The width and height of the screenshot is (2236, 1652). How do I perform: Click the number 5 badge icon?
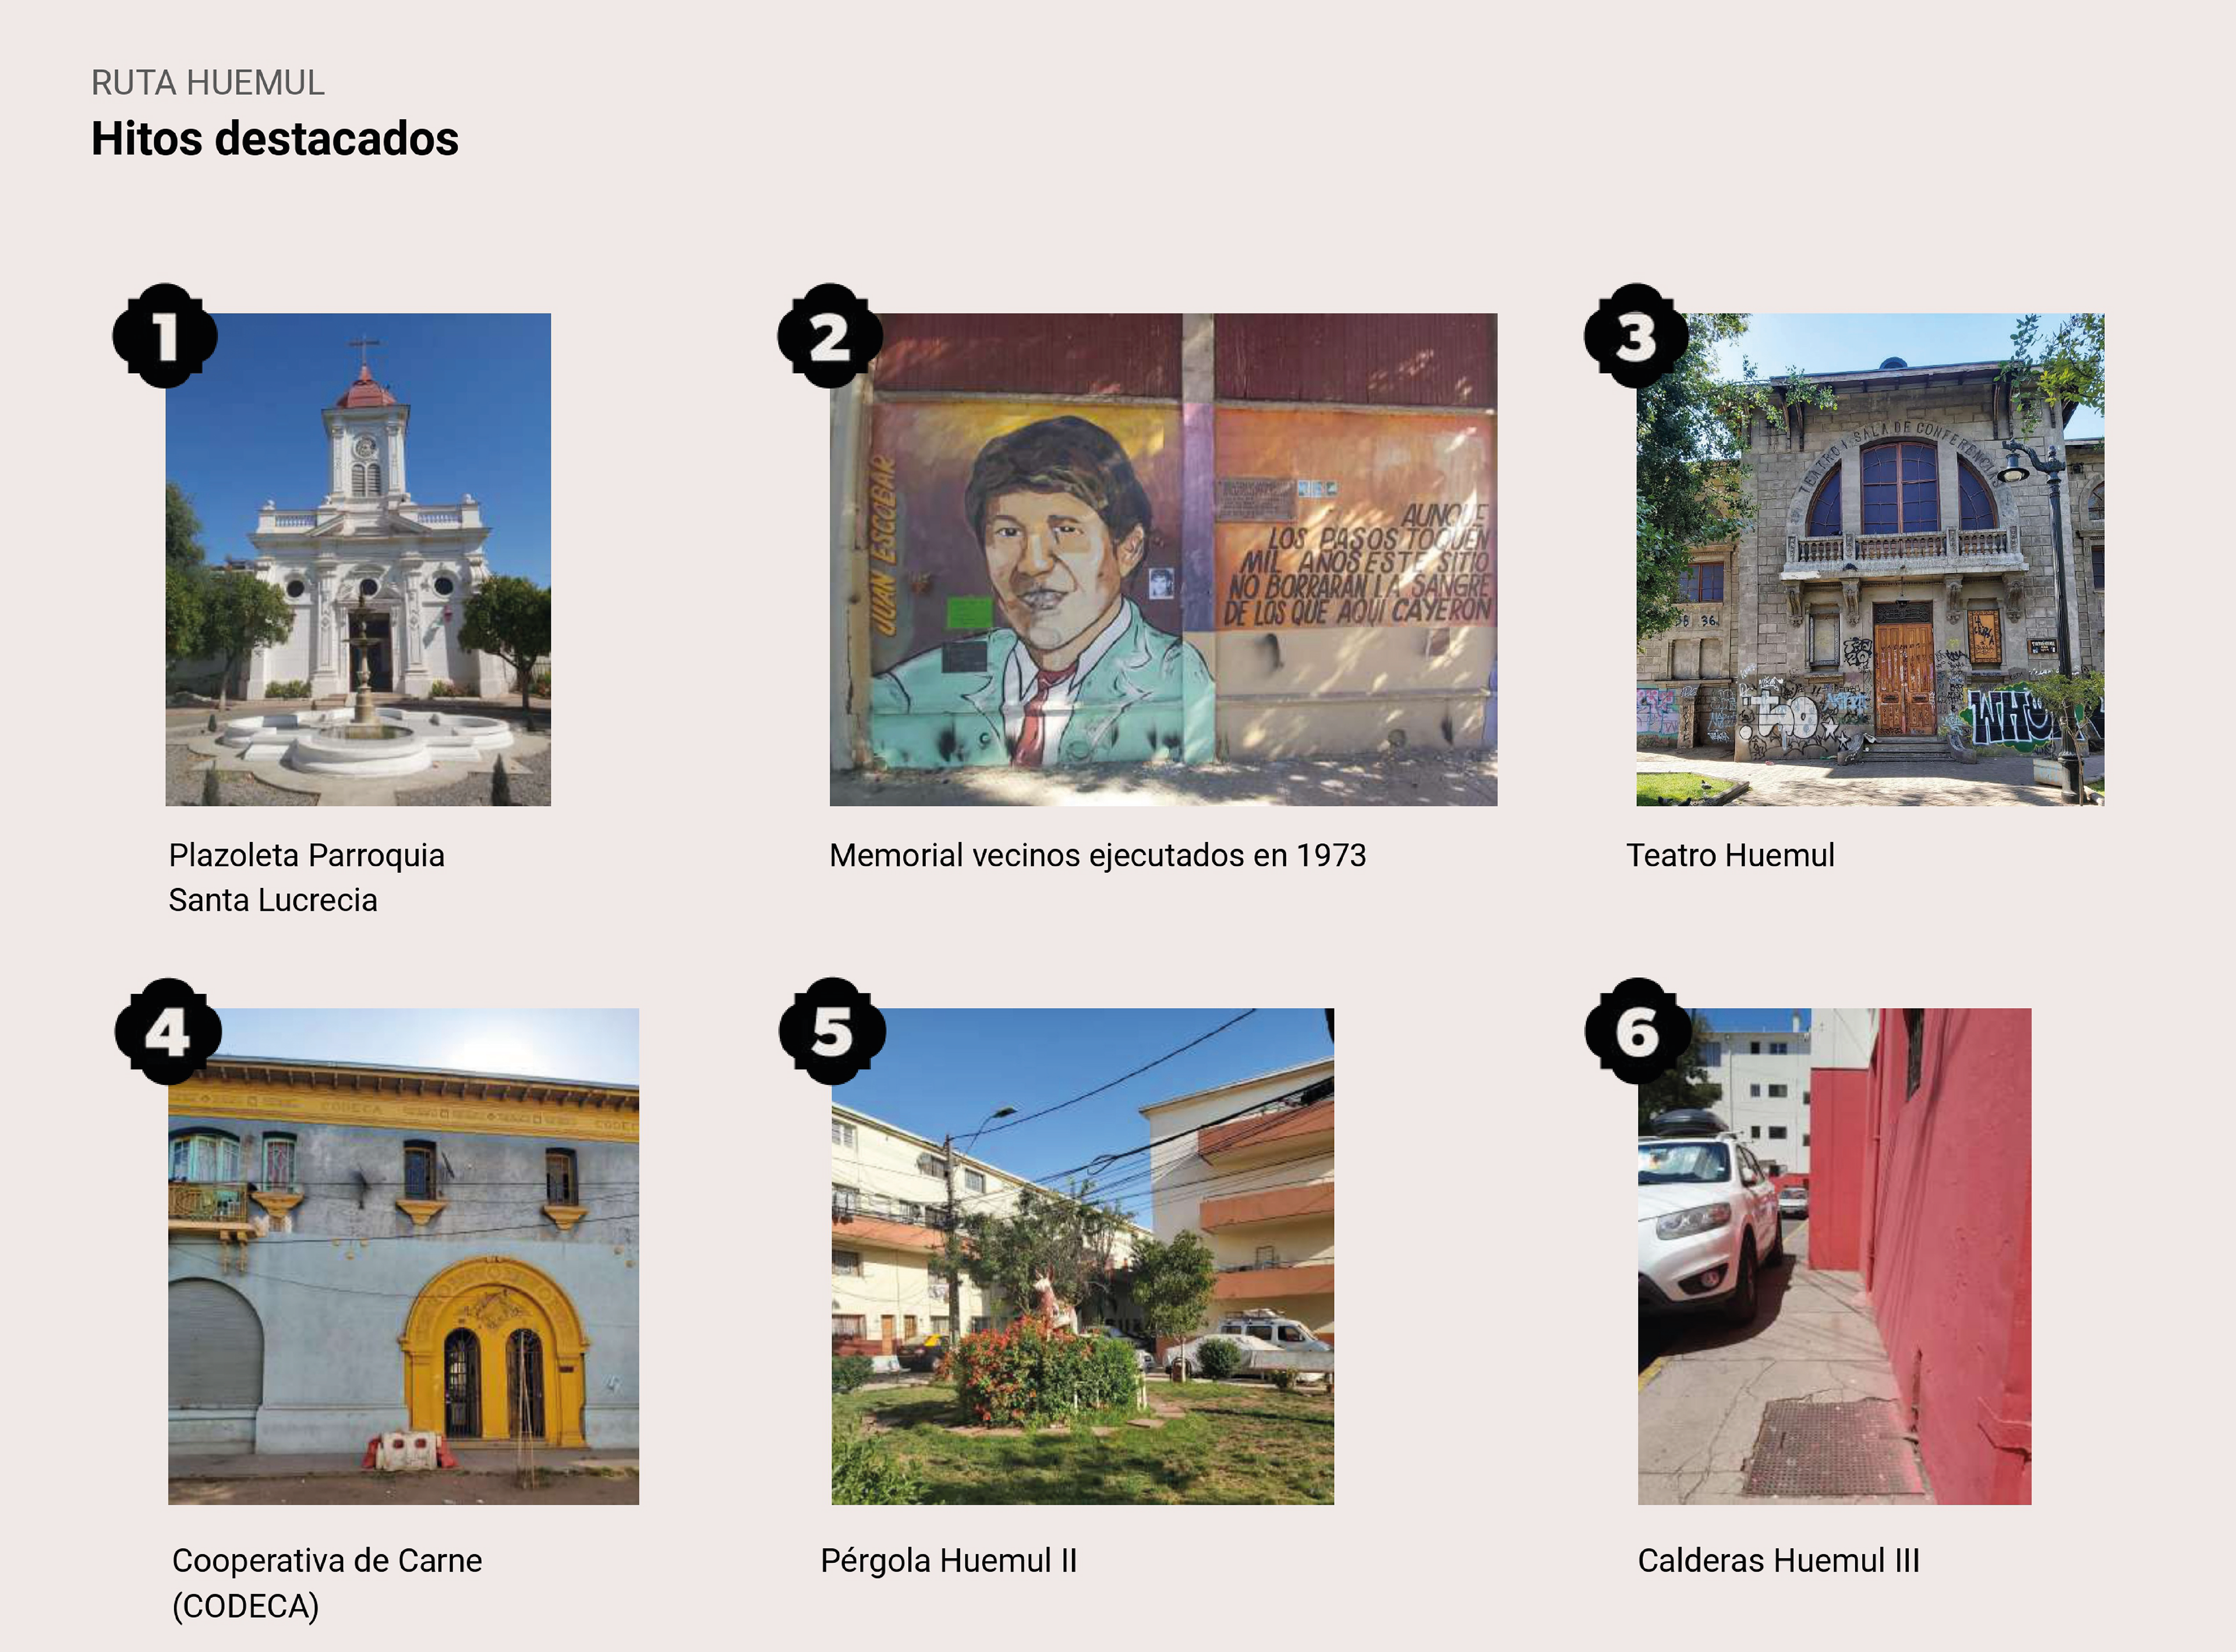pyautogui.click(x=832, y=1031)
